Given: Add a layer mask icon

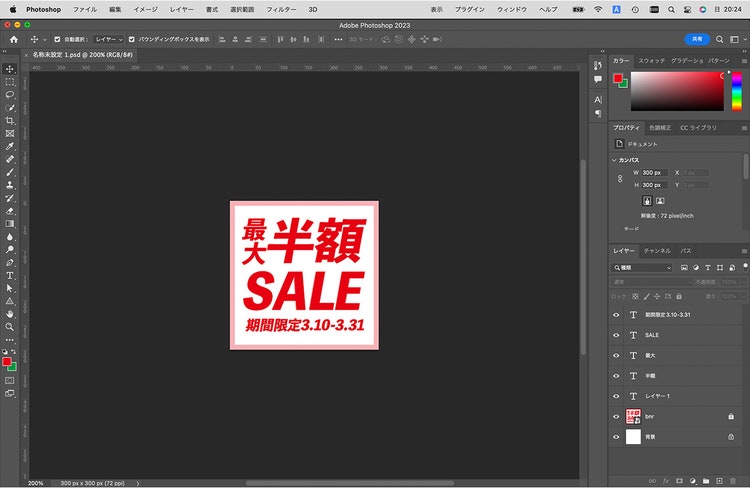Looking at the screenshot, I should click(679, 481).
